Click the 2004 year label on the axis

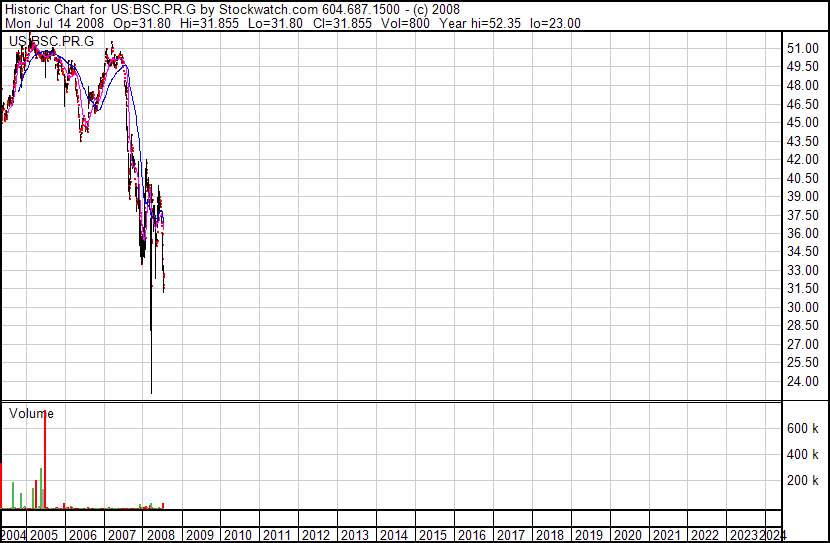pos(13,535)
